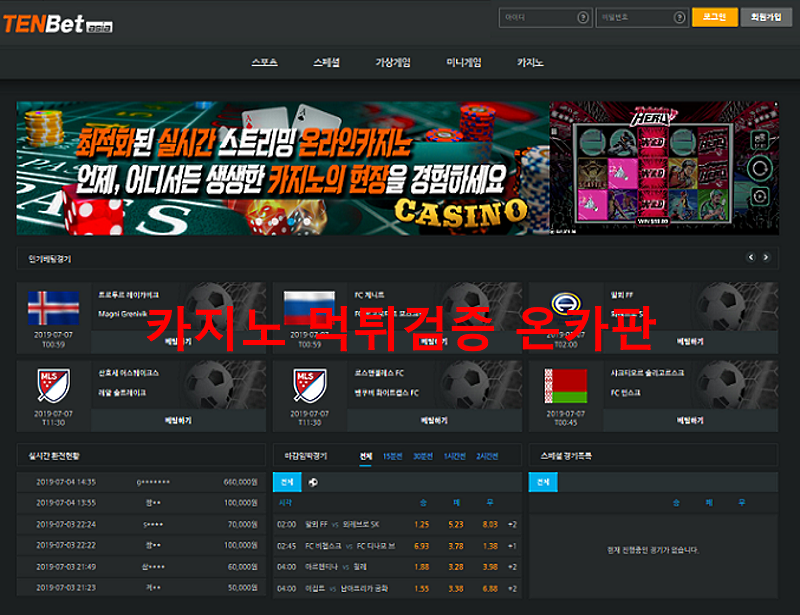The height and width of the screenshot is (615, 800).
Task: Click the 50,000원 exchange amount
Action: [x=242, y=588]
